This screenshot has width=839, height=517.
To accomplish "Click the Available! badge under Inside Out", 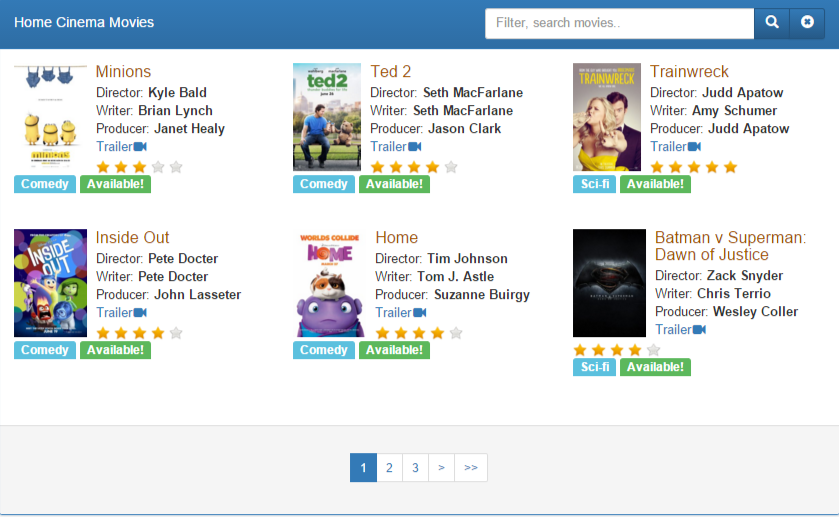I will coord(116,350).
